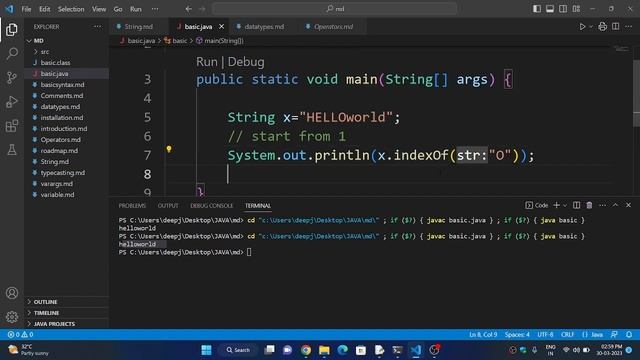Open the Manage gear icon
Viewport: 640px width, 360px height.
pyautogui.click(x=12, y=317)
